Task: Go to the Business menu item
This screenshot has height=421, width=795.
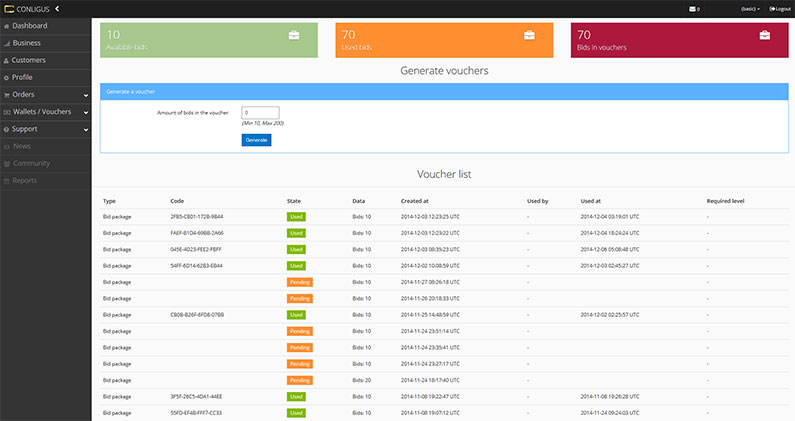Action: (27, 43)
